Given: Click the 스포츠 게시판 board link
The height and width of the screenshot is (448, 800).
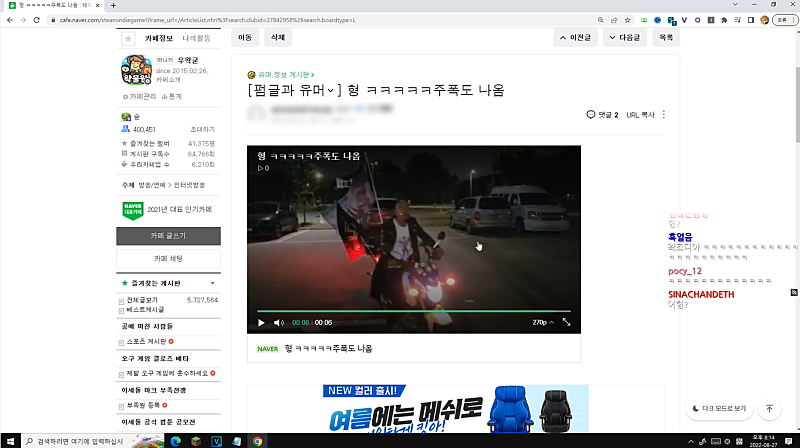Looking at the screenshot, I should 145,342.
